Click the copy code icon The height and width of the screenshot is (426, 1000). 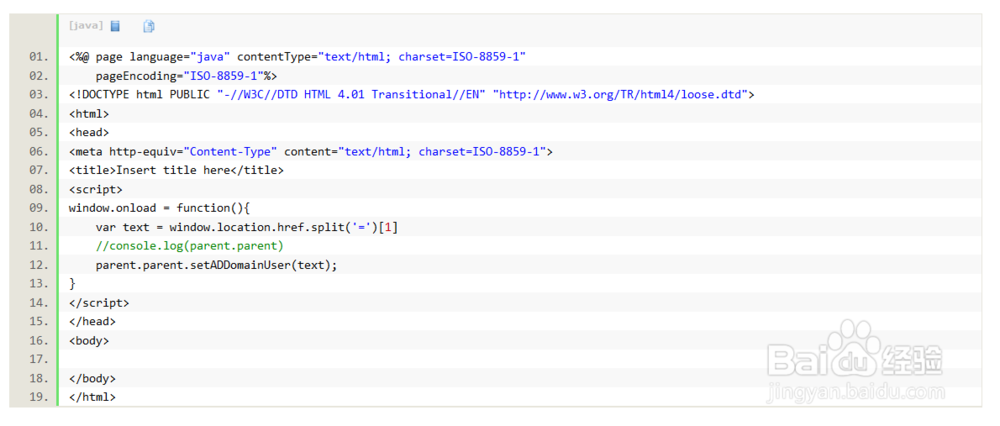[x=149, y=26]
